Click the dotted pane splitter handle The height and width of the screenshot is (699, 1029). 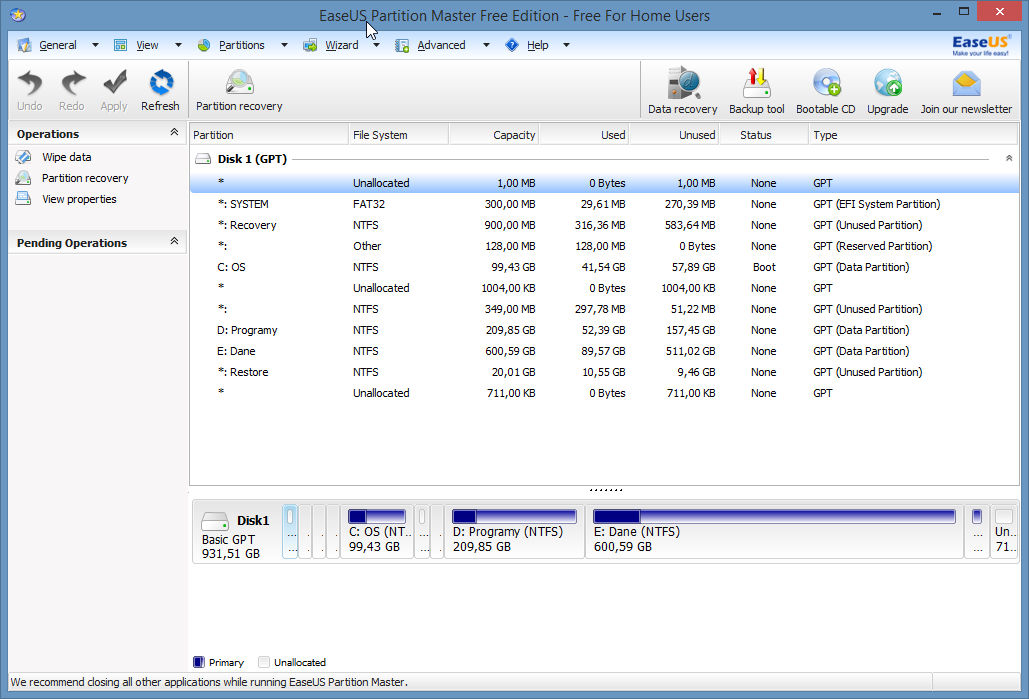click(605, 489)
